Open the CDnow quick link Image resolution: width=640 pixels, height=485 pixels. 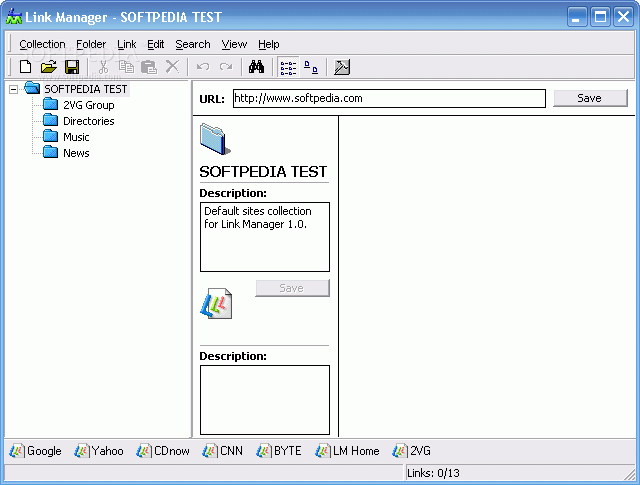click(x=163, y=451)
